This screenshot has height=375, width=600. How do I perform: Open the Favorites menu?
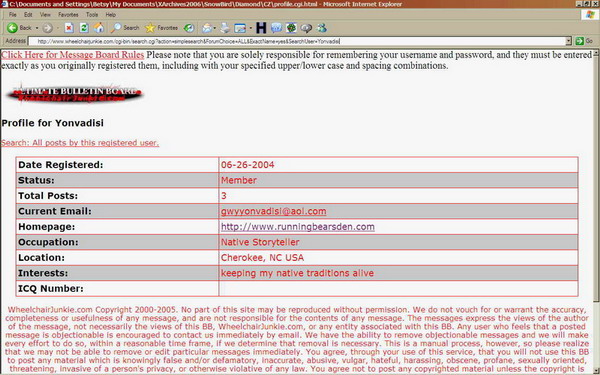pyautogui.click(x=68, y=15)
